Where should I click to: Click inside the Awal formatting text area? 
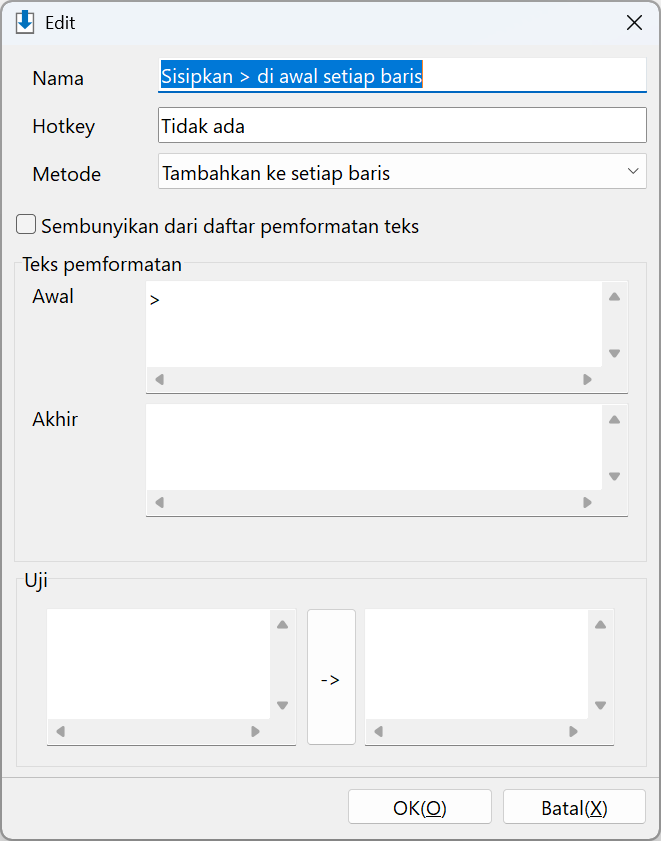(374, 324)
